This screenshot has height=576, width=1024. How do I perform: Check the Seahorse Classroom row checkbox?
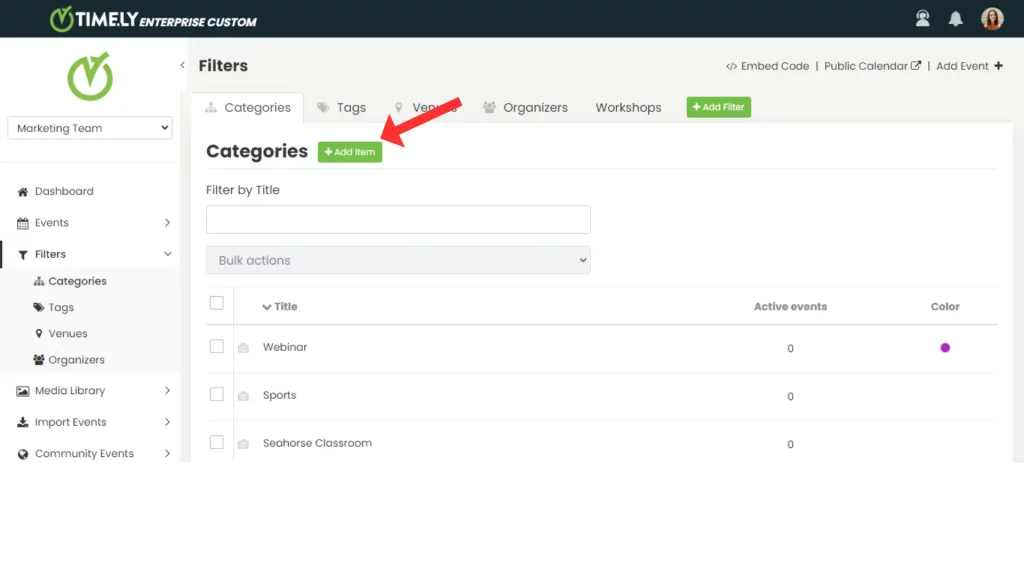point(217,442)
